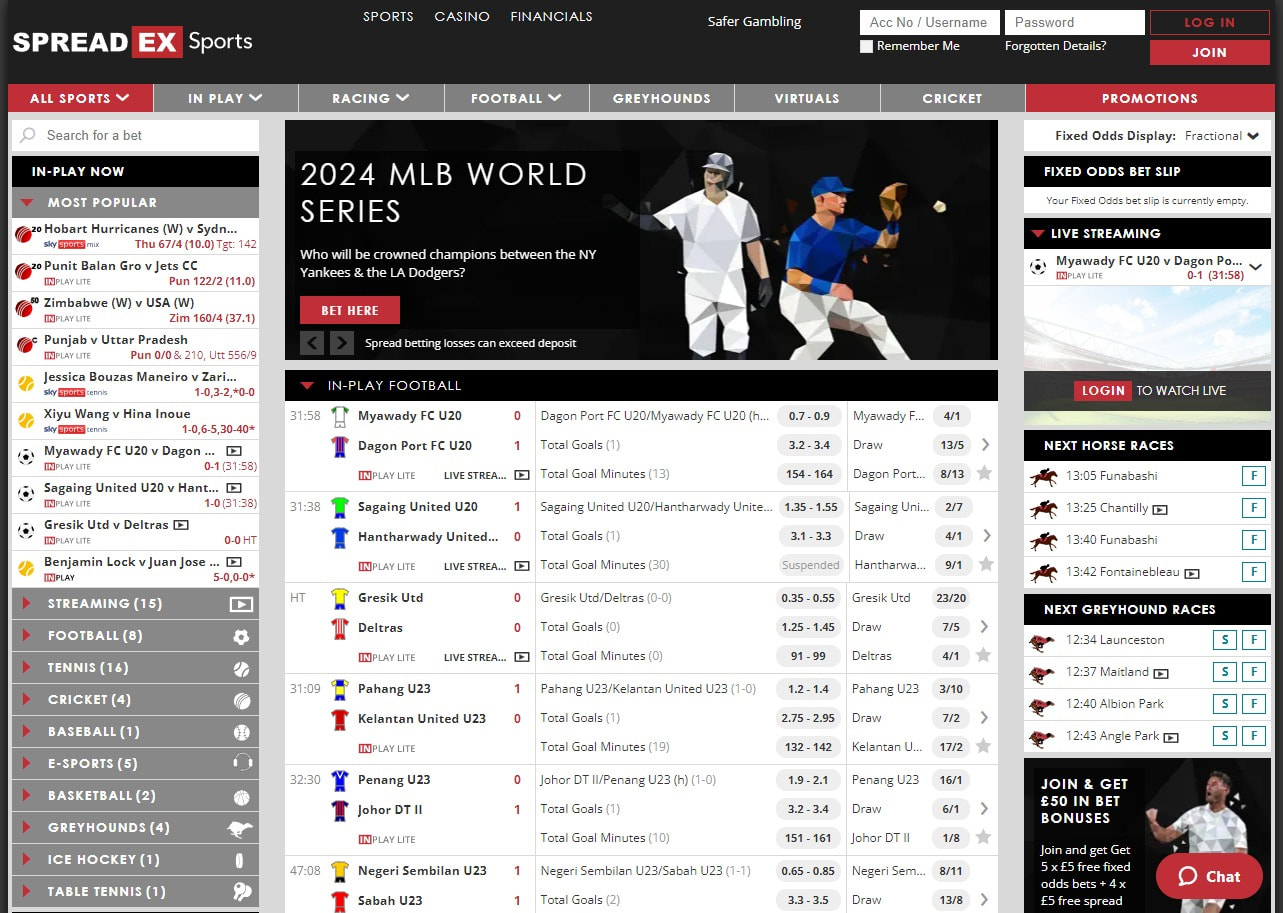Go to Cricket in nav bar
1283x913 pixels.
click(x=952, y=98)
